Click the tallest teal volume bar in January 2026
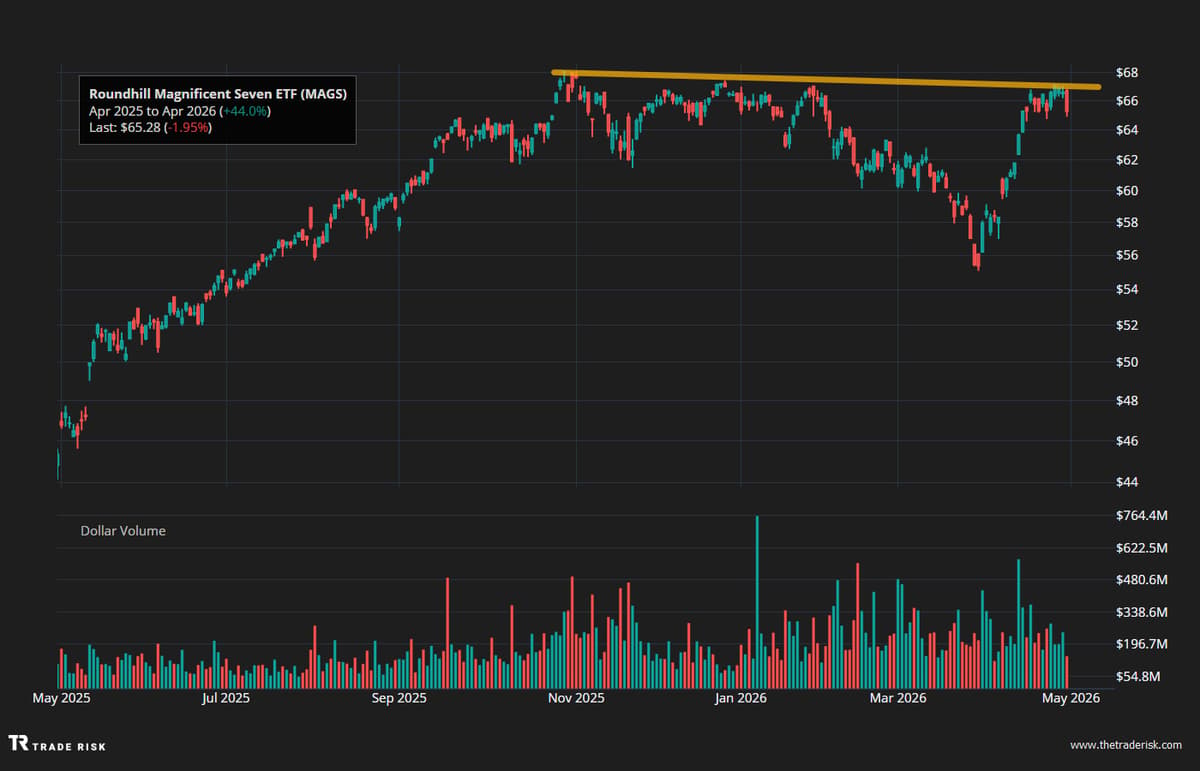Screen dimensions: 1200x771 757,602
